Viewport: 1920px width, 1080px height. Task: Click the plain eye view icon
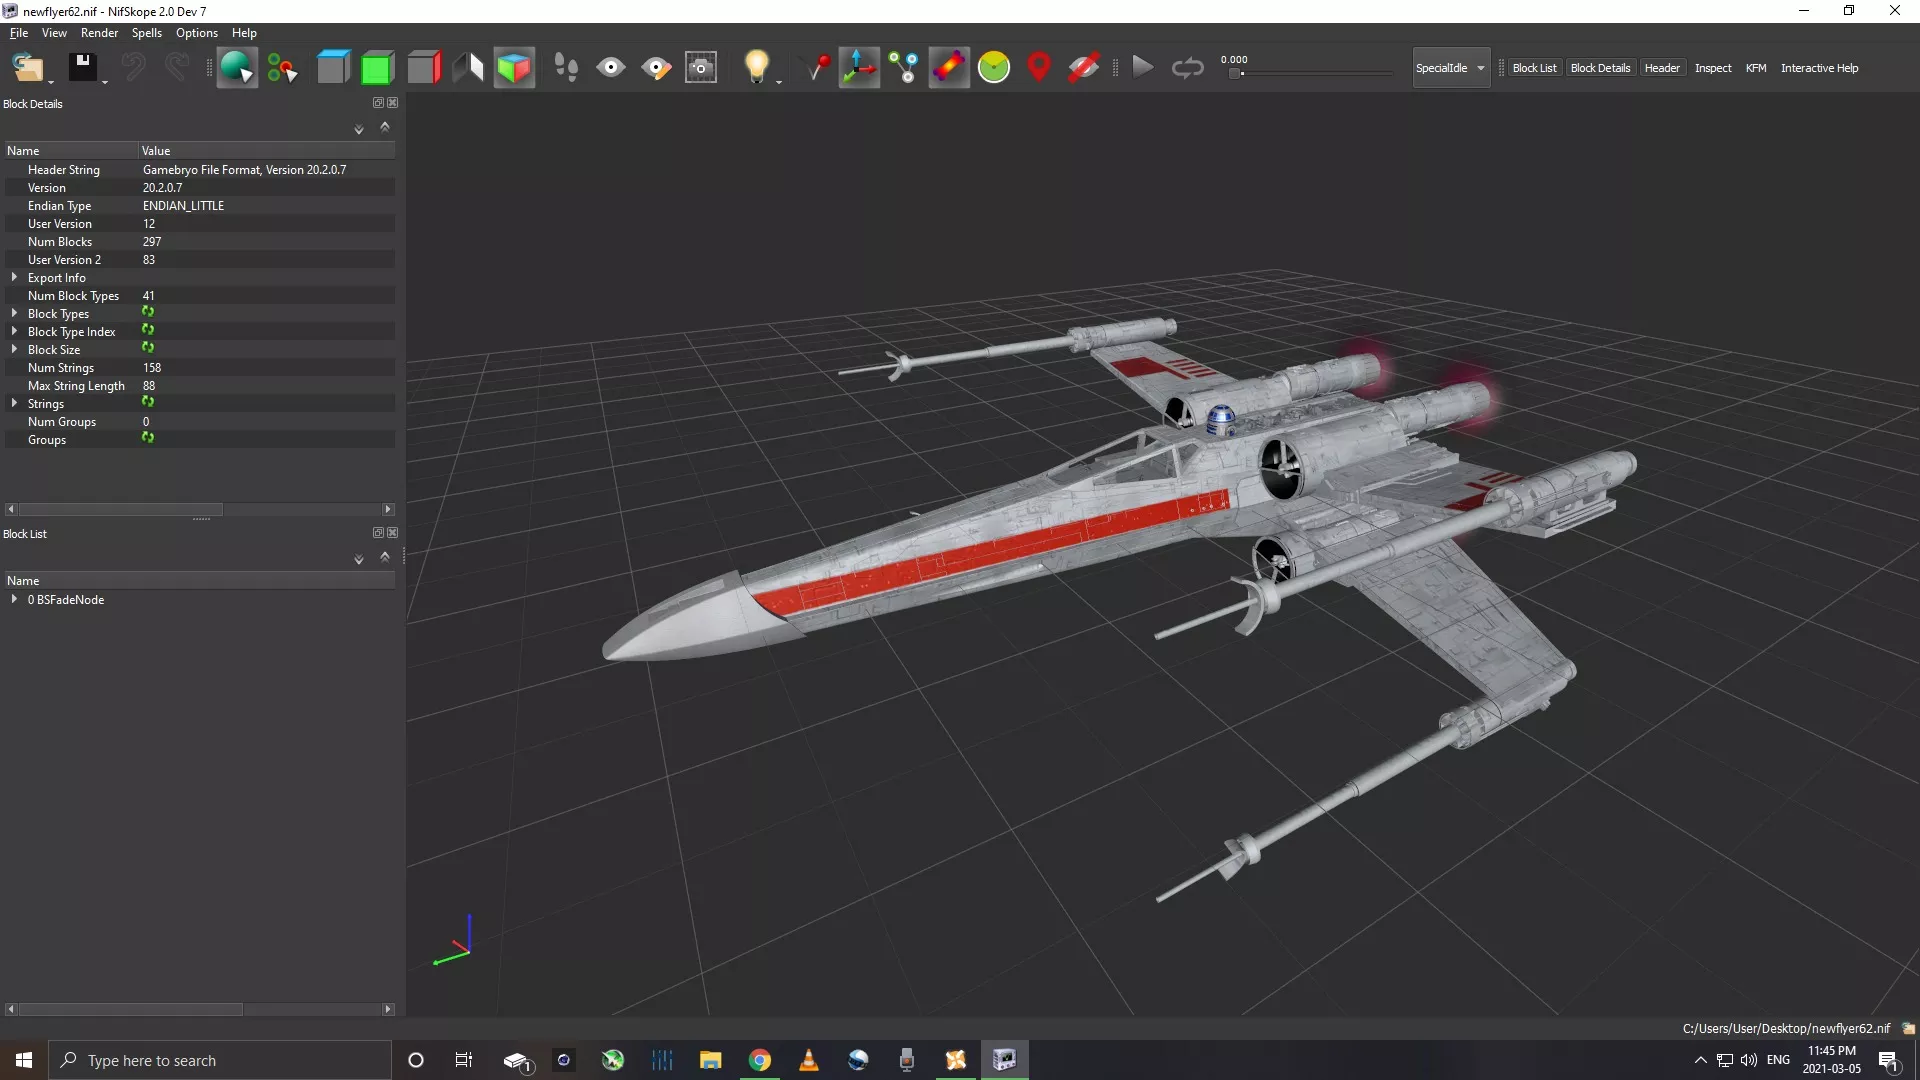point(611,68)
